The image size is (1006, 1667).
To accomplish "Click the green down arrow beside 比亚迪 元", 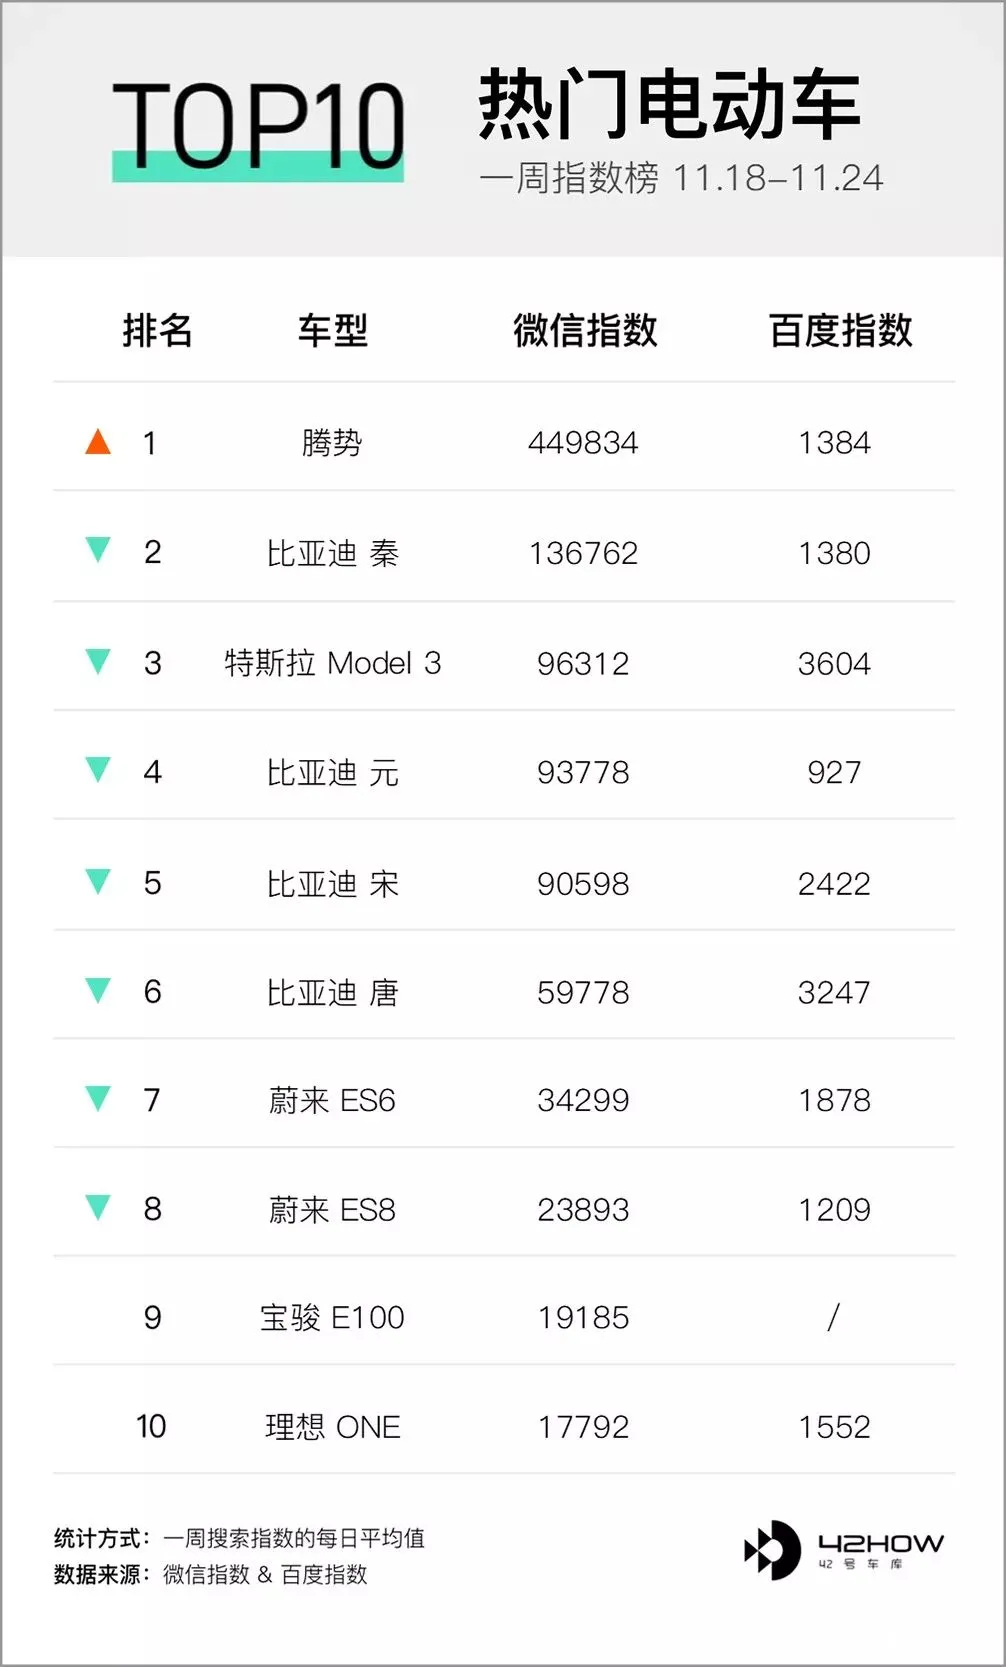I will click(x=98, y=770).
